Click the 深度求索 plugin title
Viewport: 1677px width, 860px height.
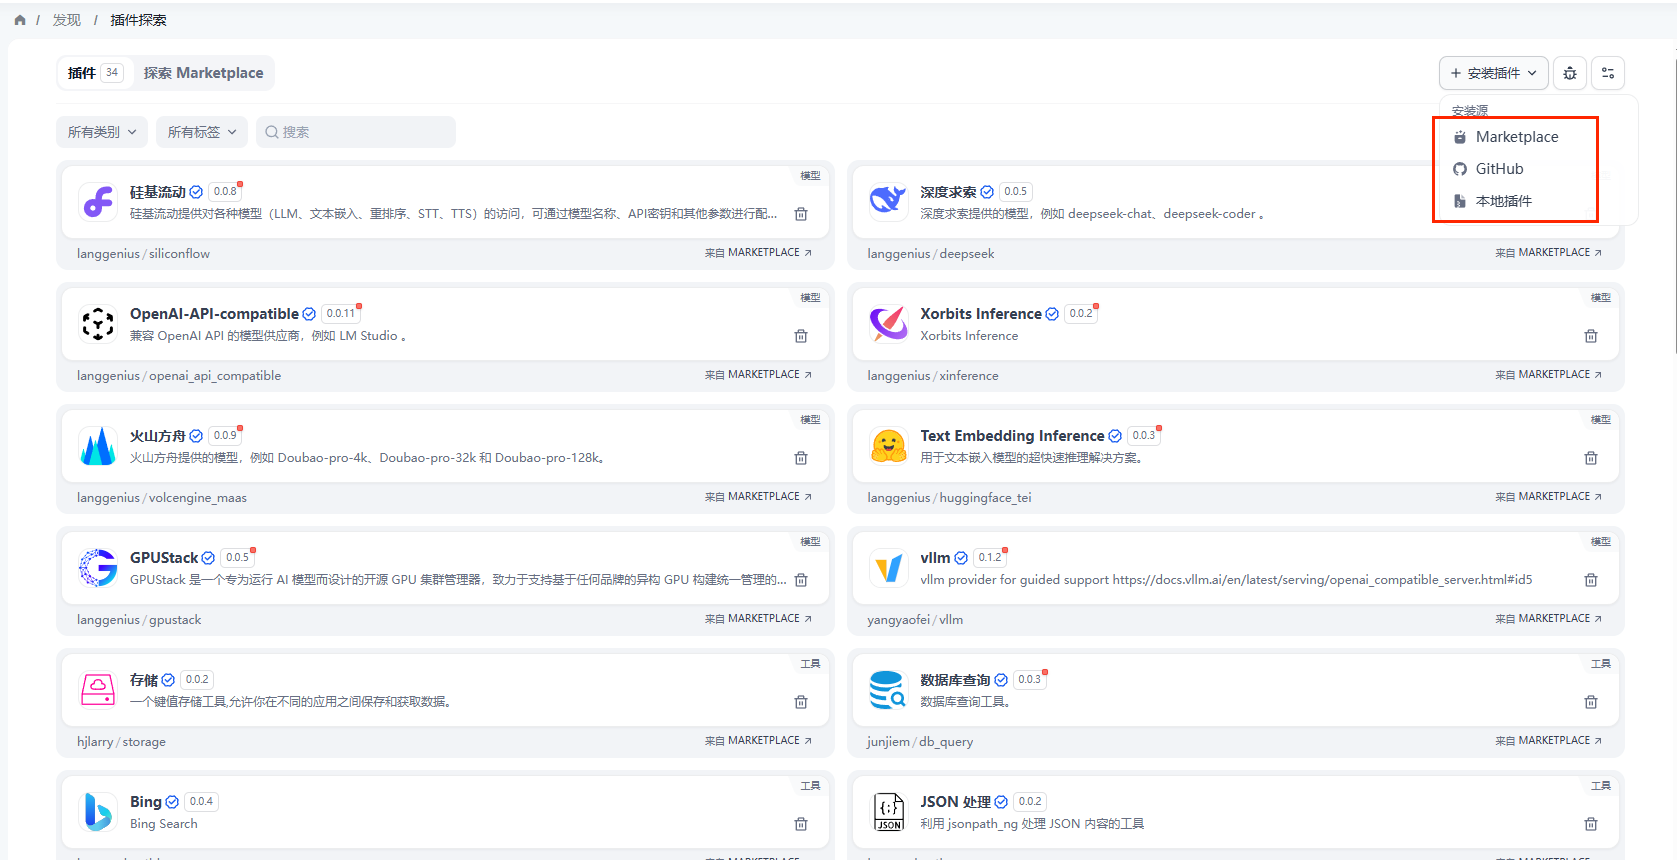948,192
